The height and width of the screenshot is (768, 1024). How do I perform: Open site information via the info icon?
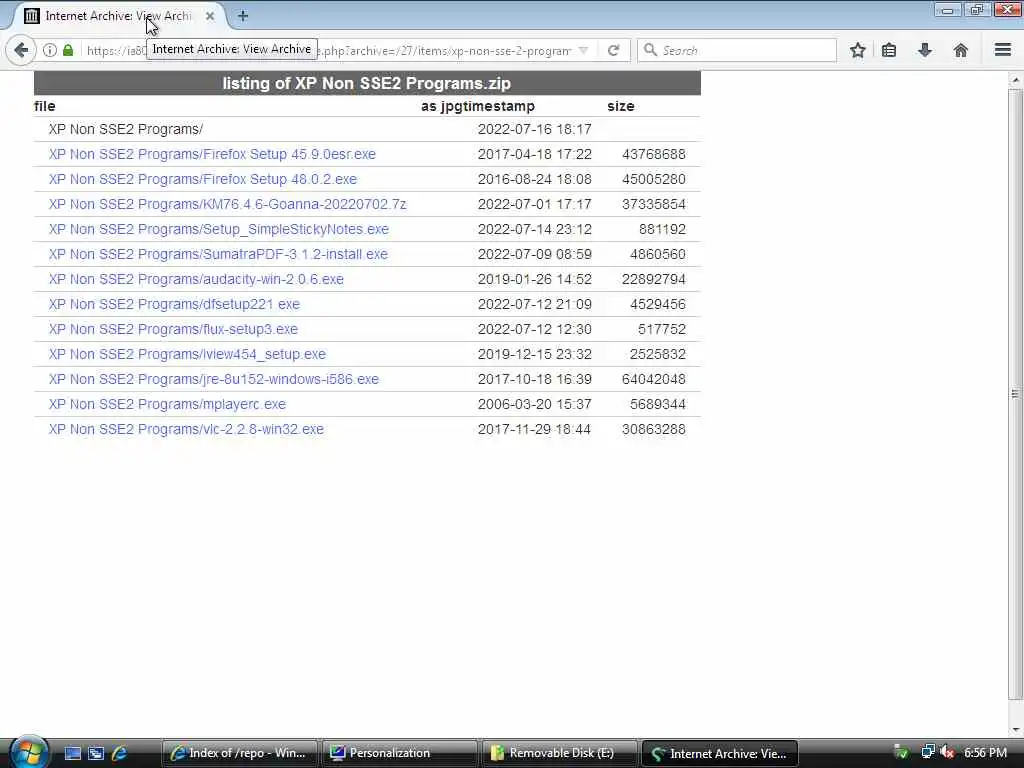pos(50,50)
